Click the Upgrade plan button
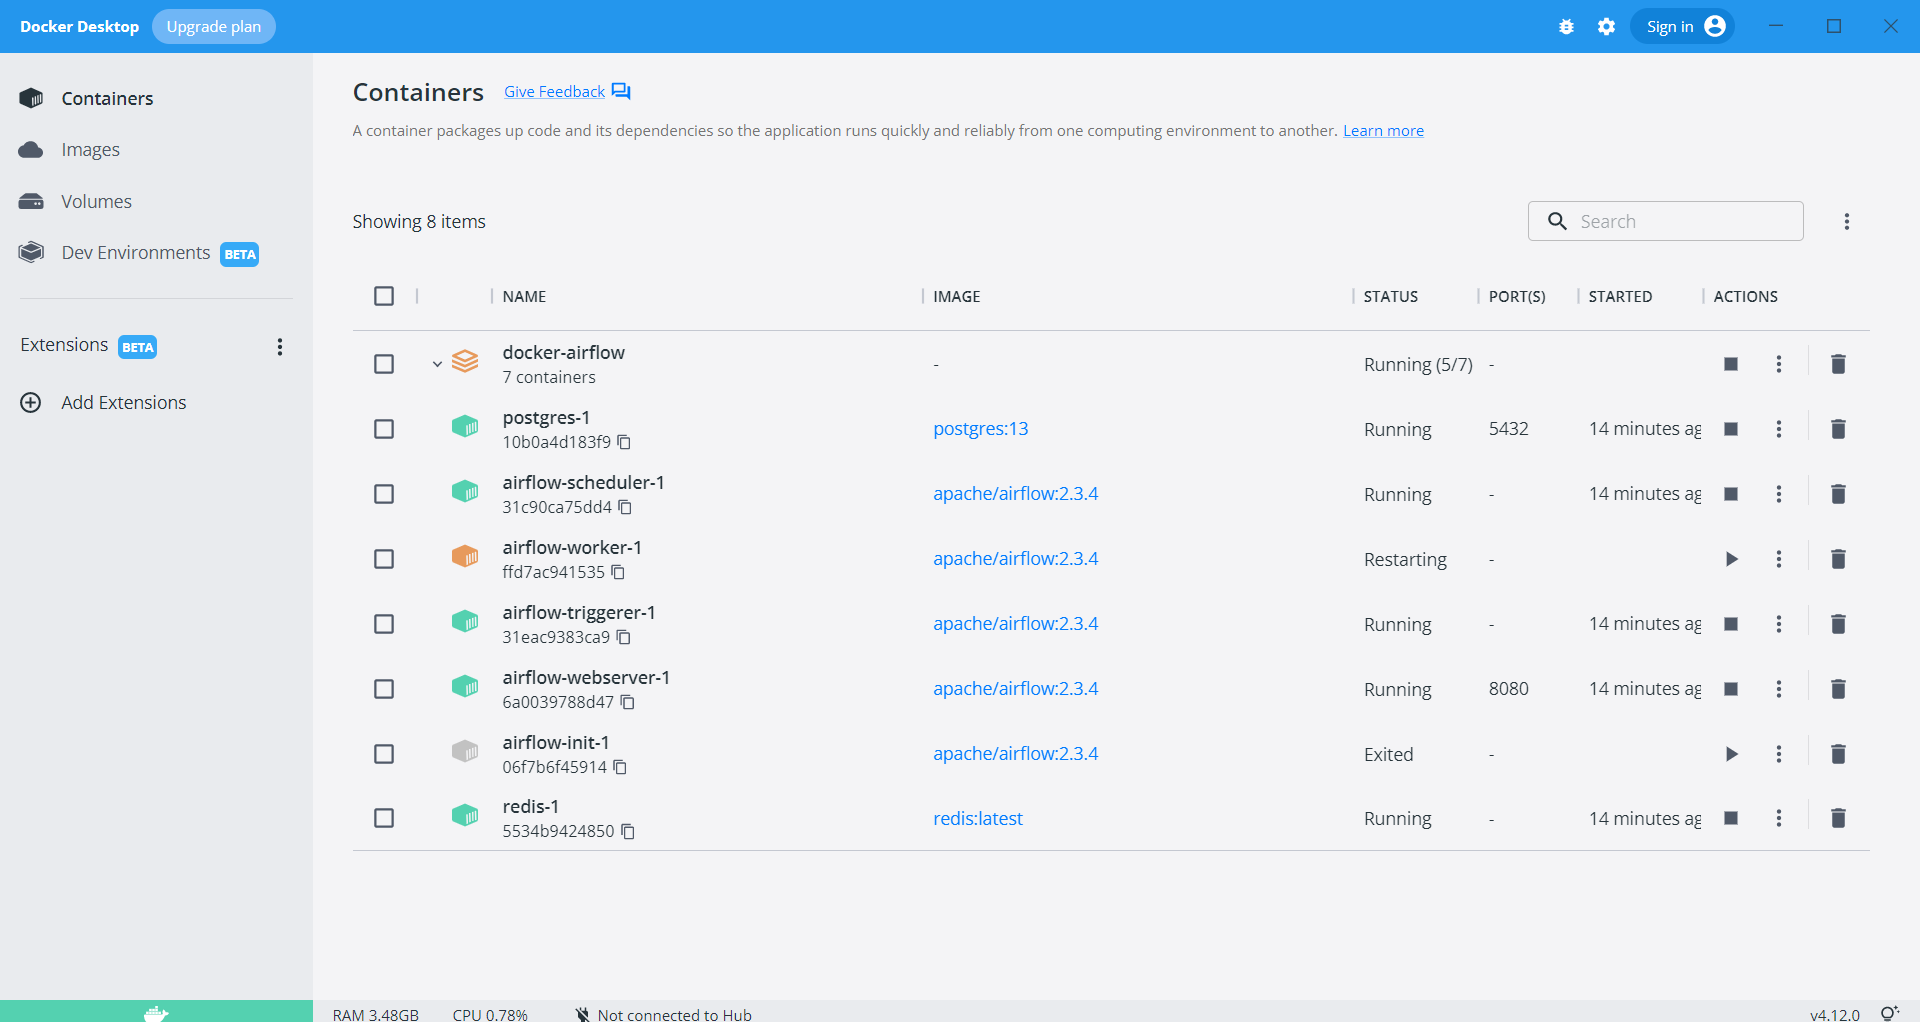Screen dimensions: 1920x1022 [x=214, y=27]
